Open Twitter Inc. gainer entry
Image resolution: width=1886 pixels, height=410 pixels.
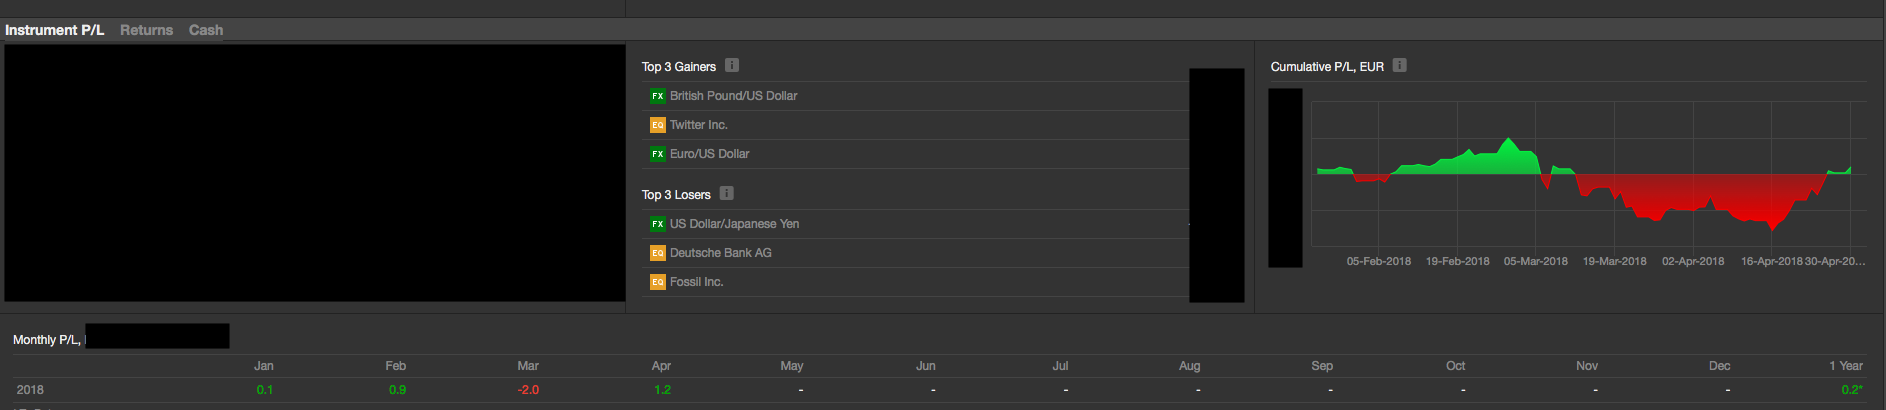(x=698, y=125)
